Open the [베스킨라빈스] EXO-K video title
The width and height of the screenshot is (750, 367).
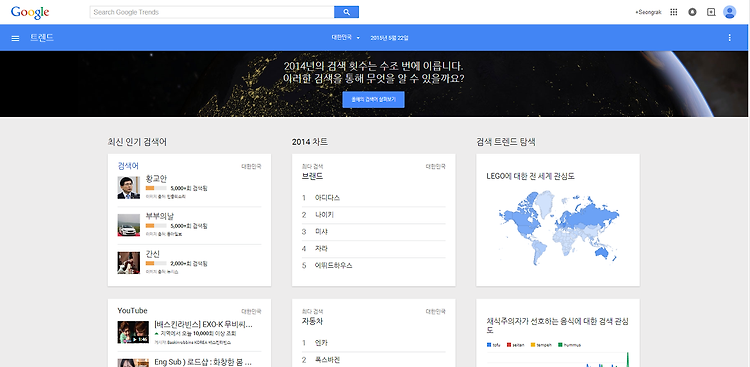(x=204, y=324)
